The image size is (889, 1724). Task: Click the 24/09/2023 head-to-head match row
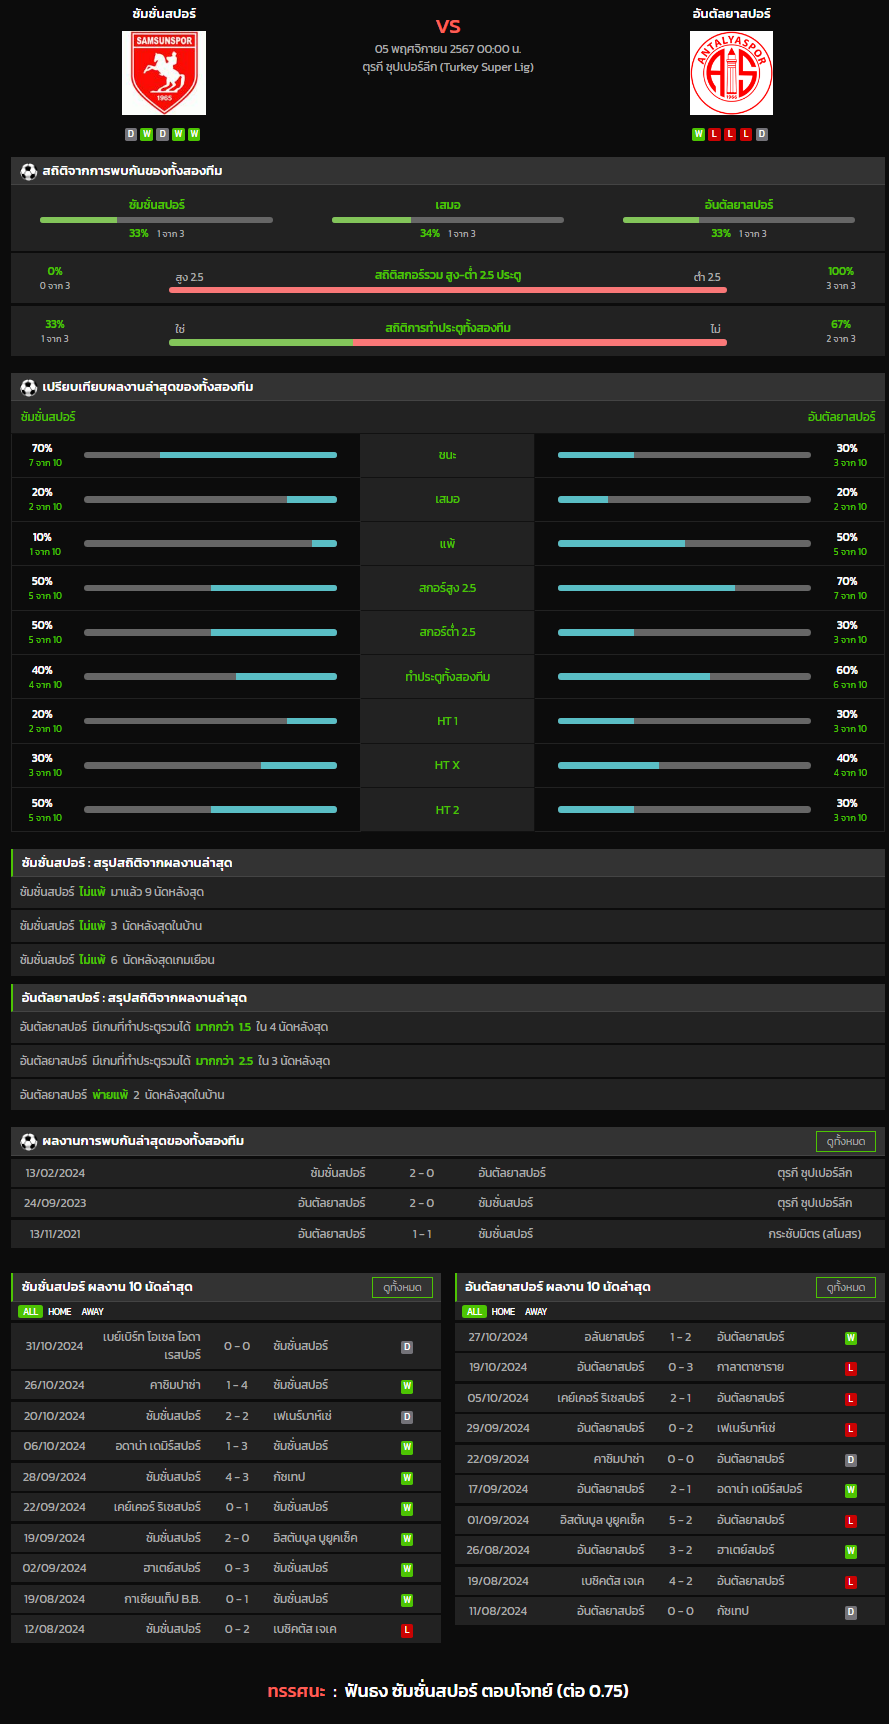(x=448, y=1203)
